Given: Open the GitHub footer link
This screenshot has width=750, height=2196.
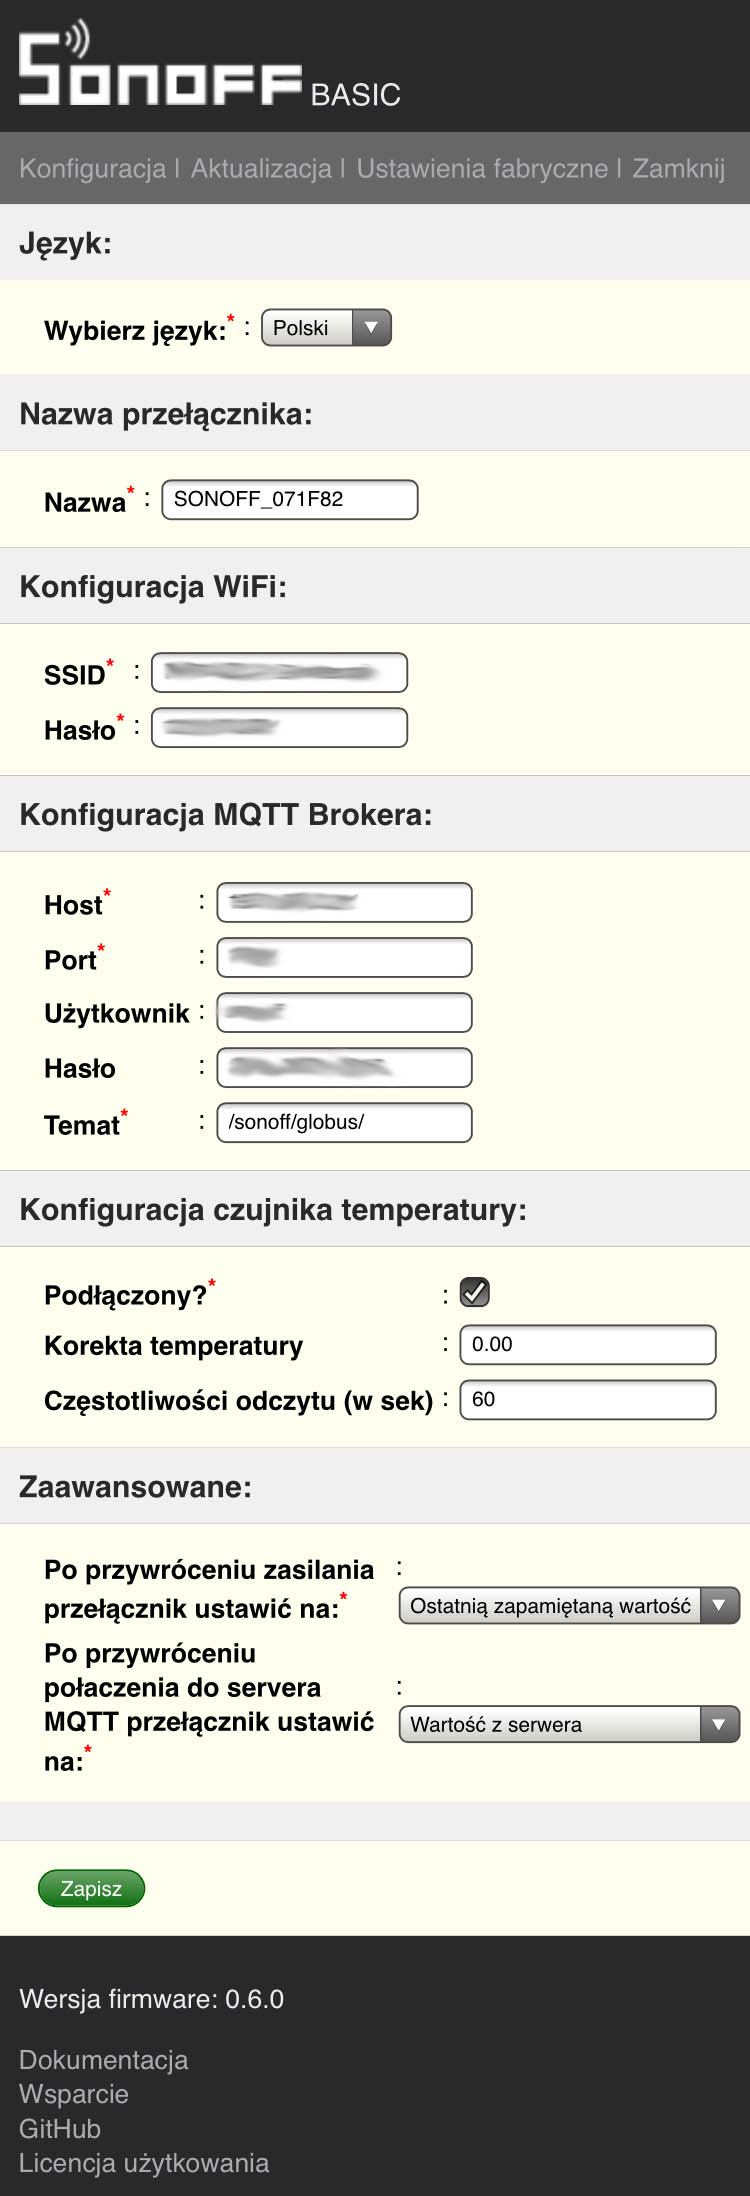Looking at the screenshot, I should 60,2129.
